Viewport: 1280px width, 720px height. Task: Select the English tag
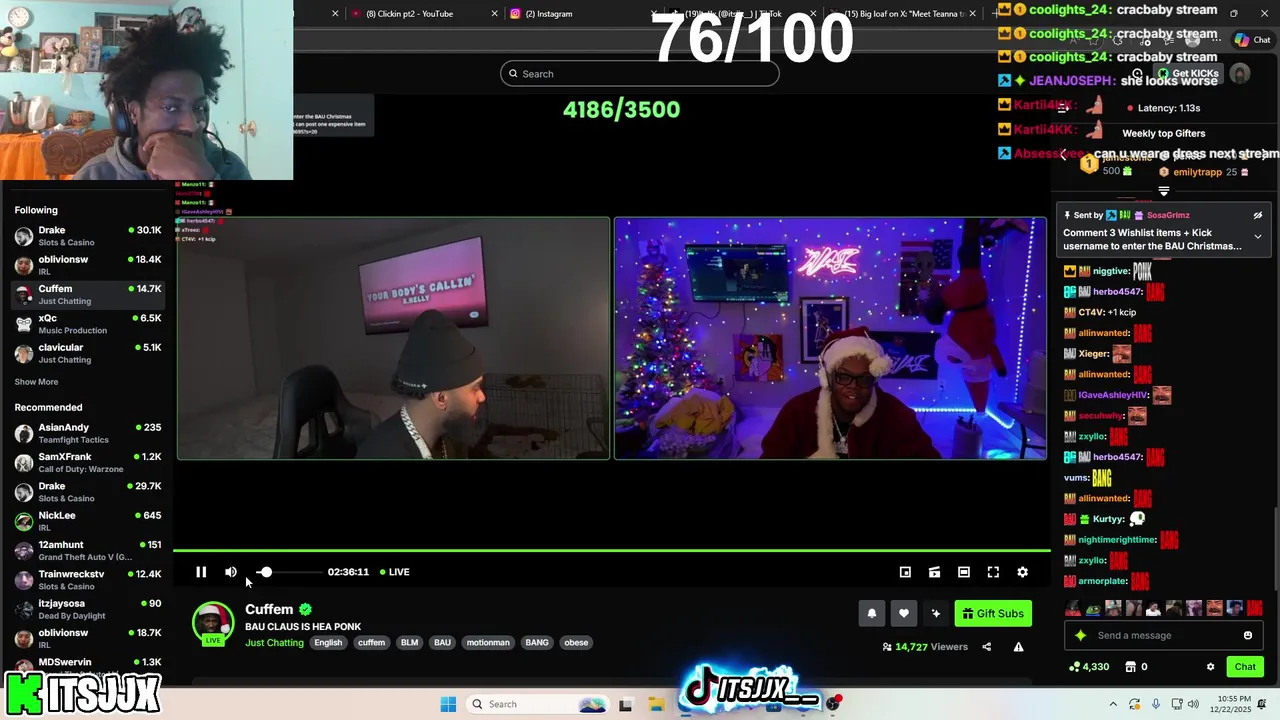point(328,643)
